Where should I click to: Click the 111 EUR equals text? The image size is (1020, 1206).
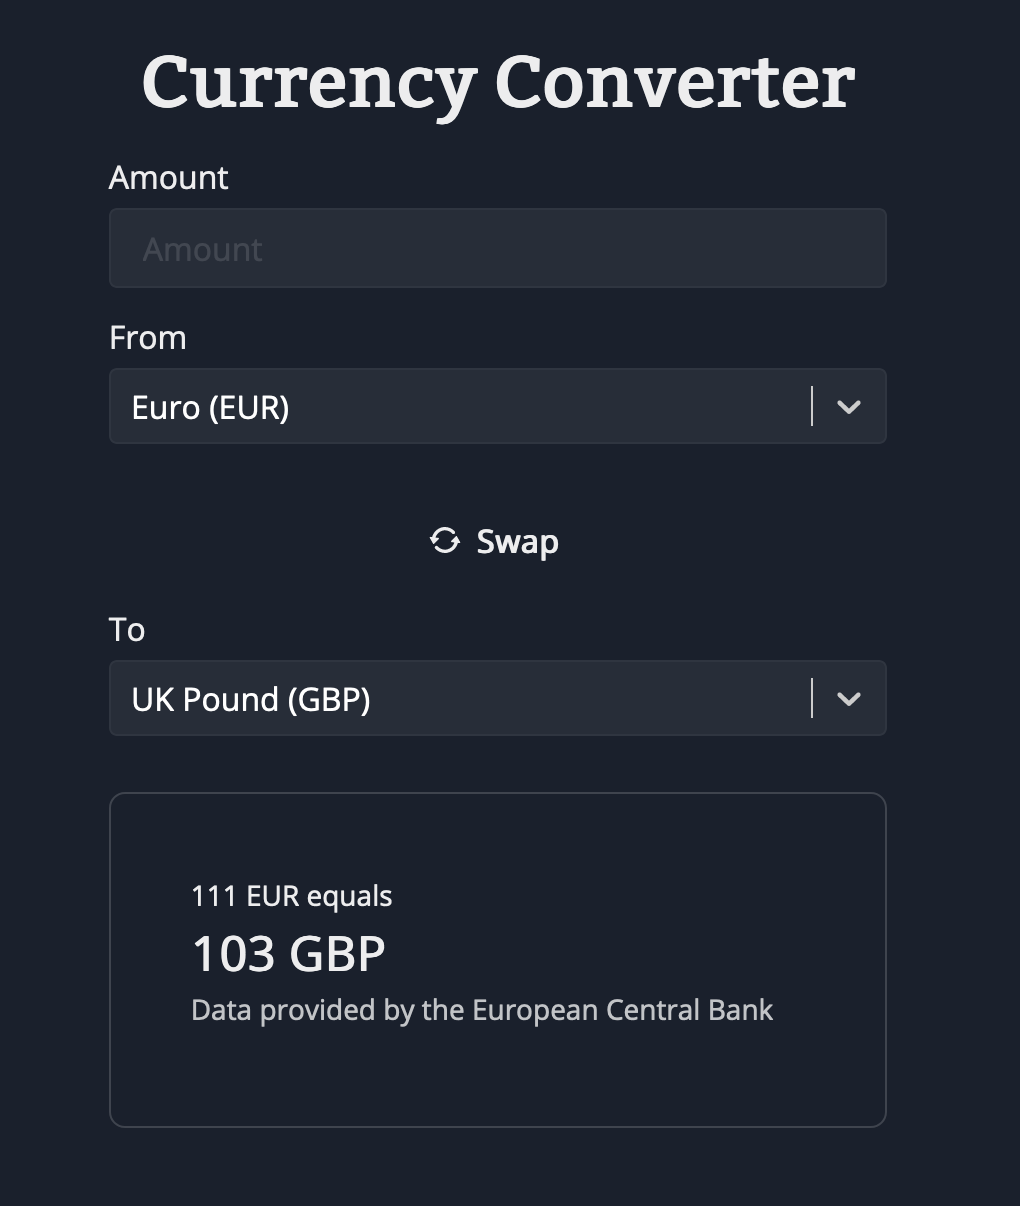tap(292, 896)
